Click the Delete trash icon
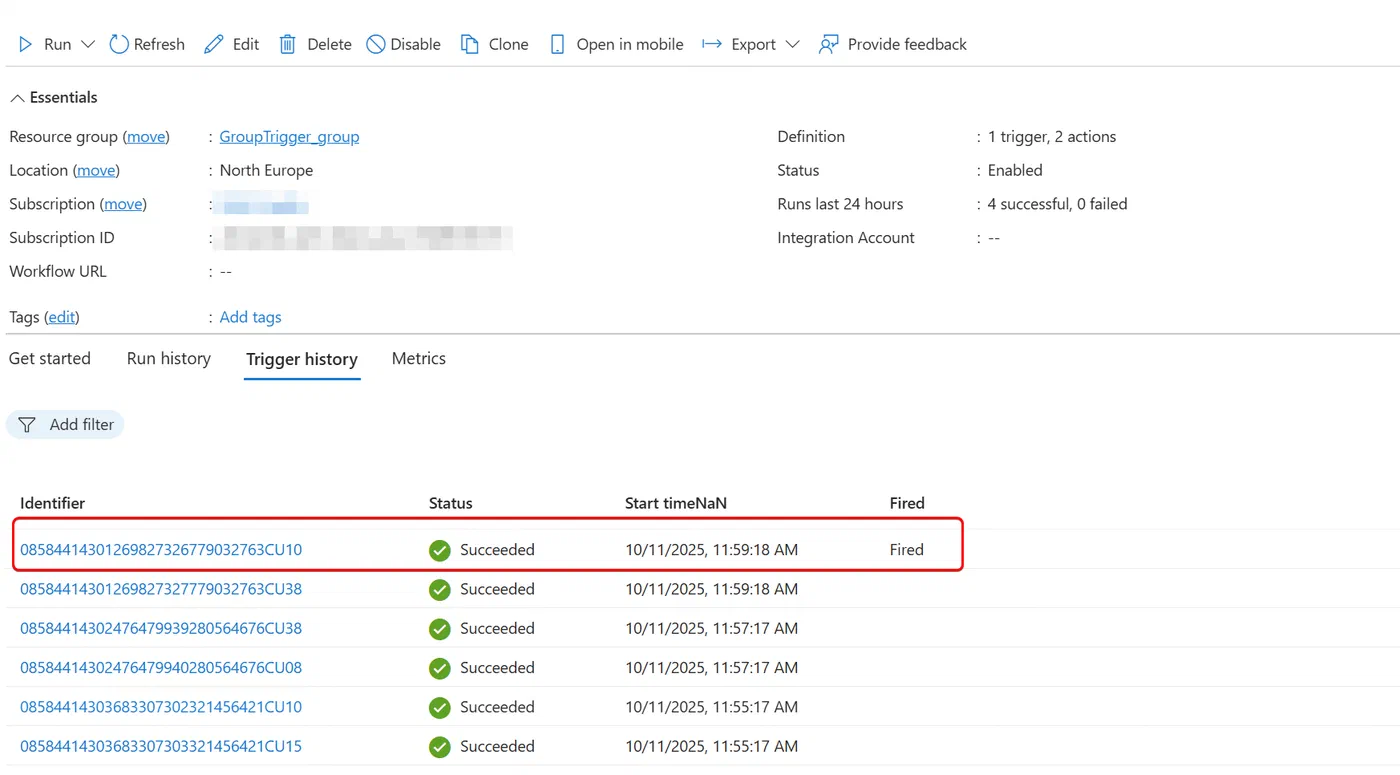 pos(288,44)
